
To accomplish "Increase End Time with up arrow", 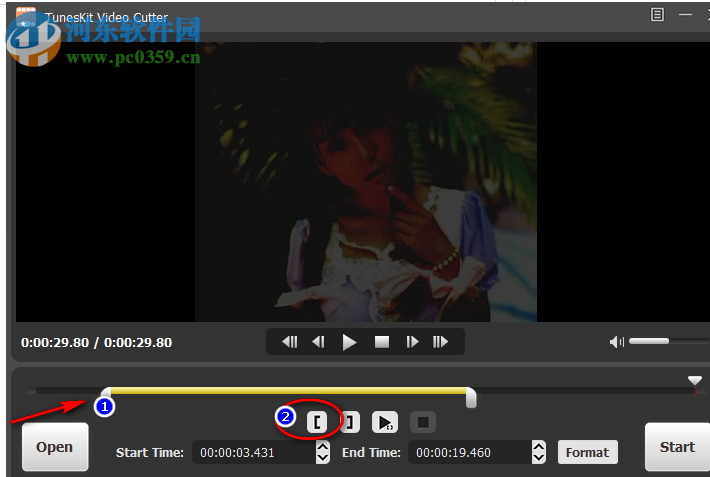I will point(539,447).
